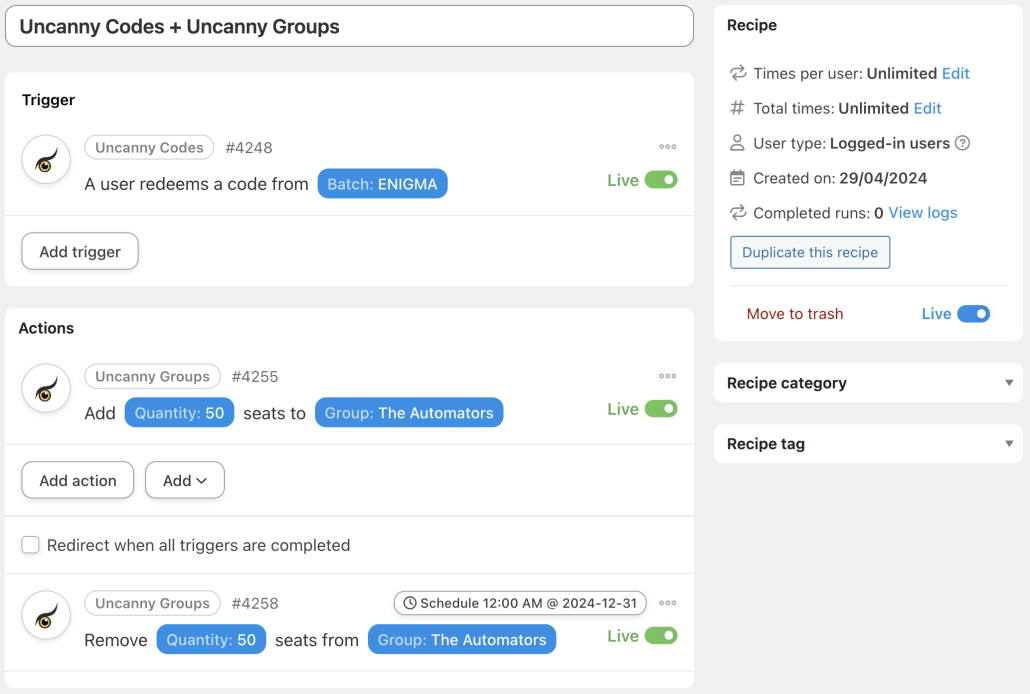This screenshot has width=1030, height=694.
Task: Click the person icon beside User type
Action: tap(737, 143)
